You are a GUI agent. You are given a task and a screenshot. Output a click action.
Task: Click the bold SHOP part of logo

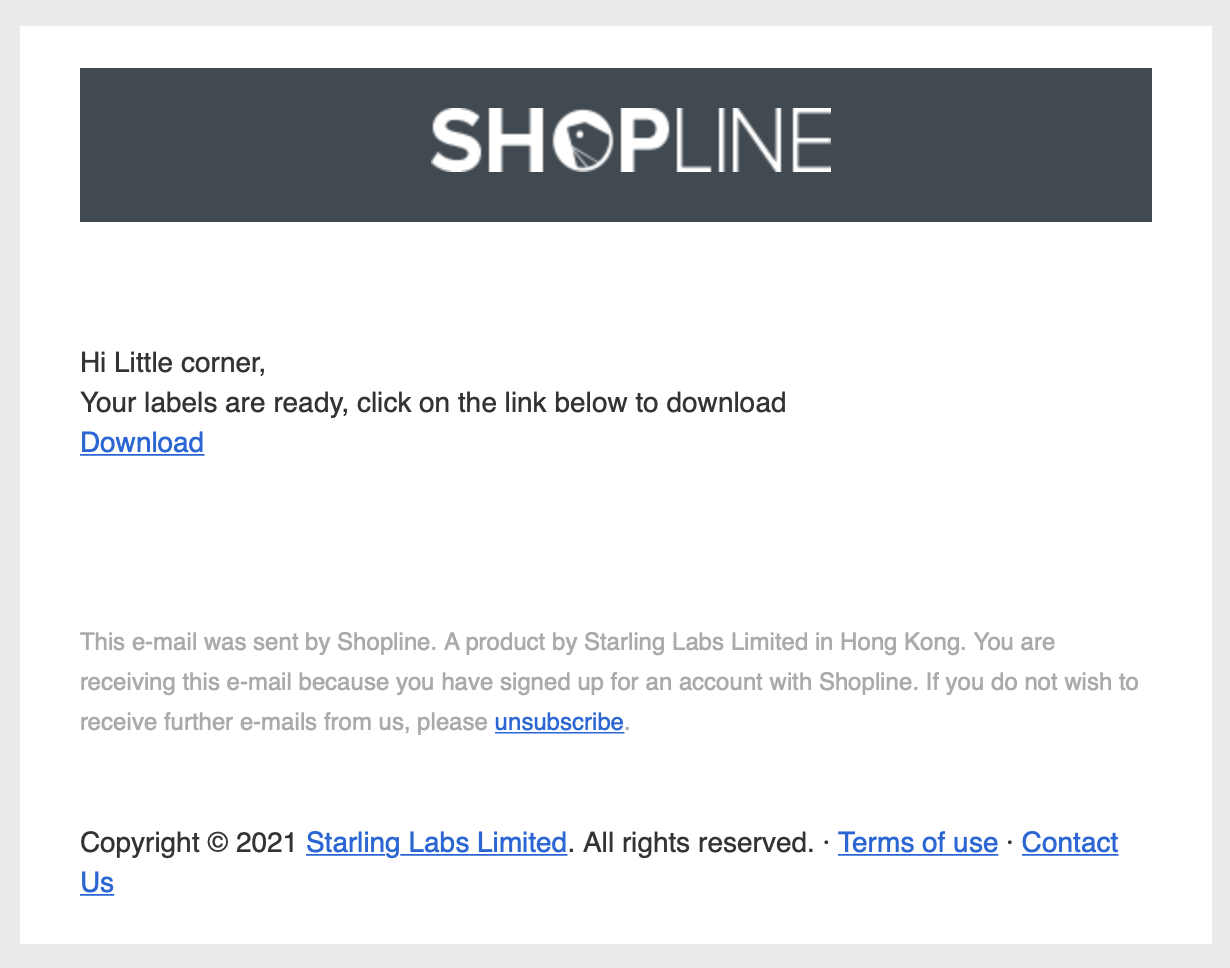click(546, 141)
